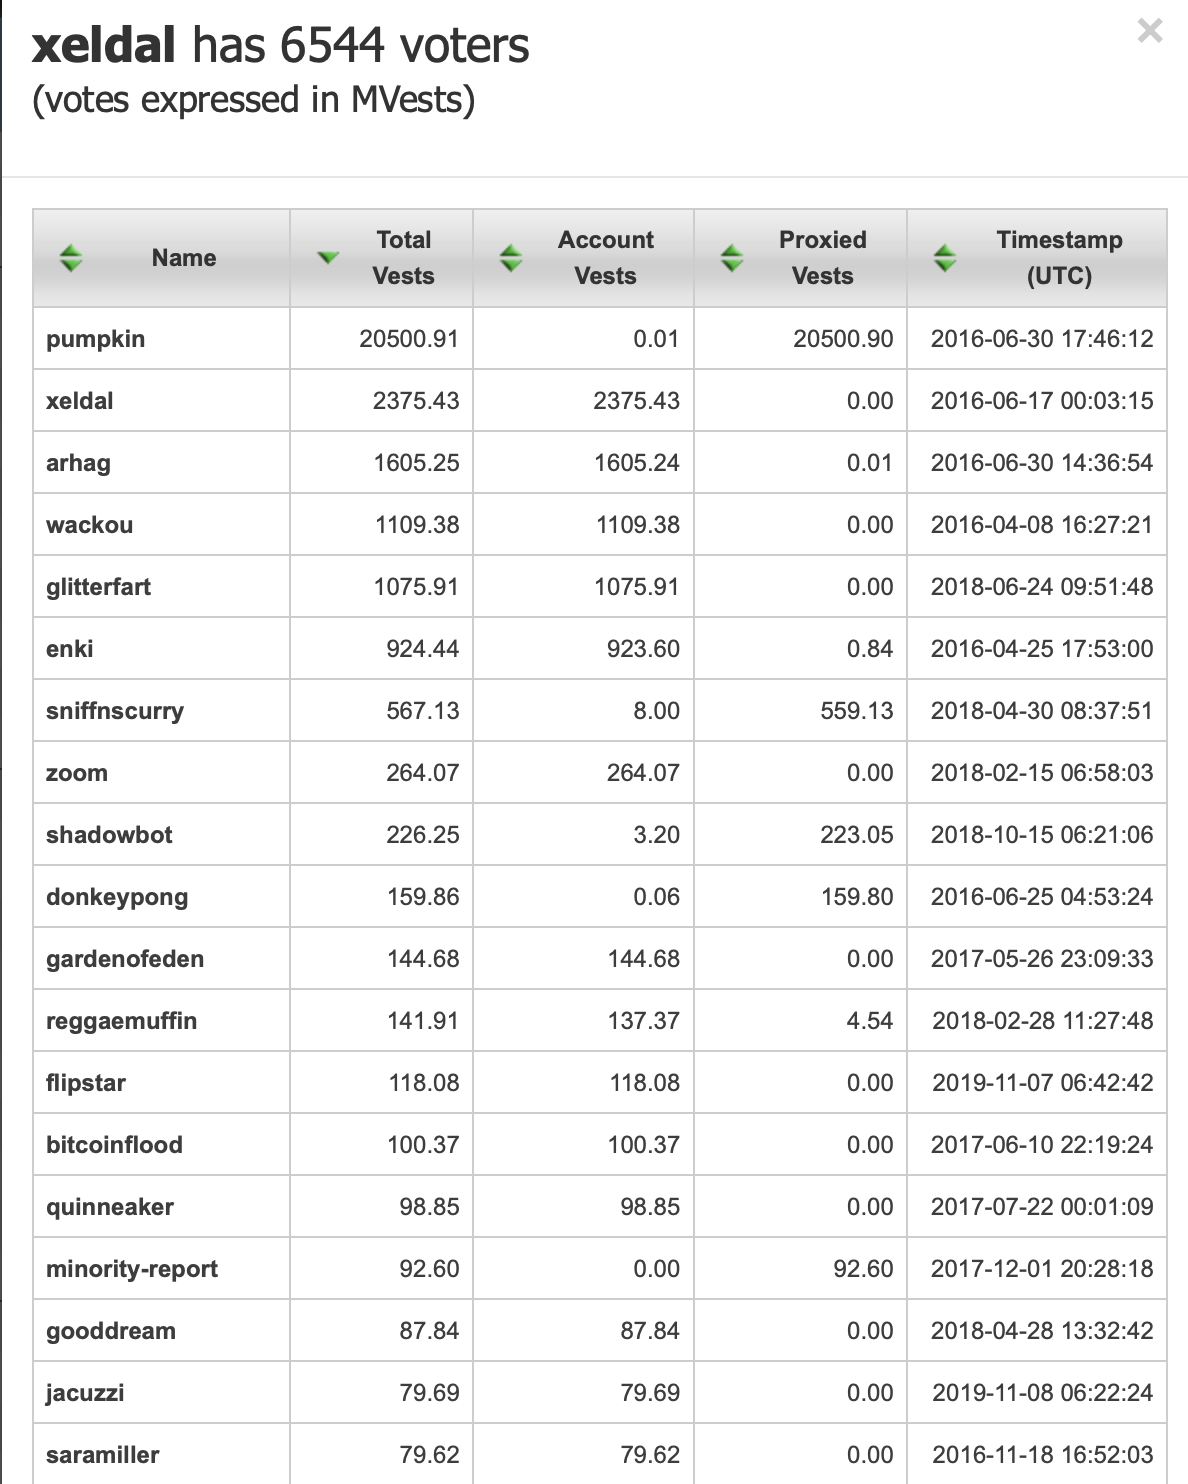
Task: Open voter shadowbot
Action: [x=109, y=835]
